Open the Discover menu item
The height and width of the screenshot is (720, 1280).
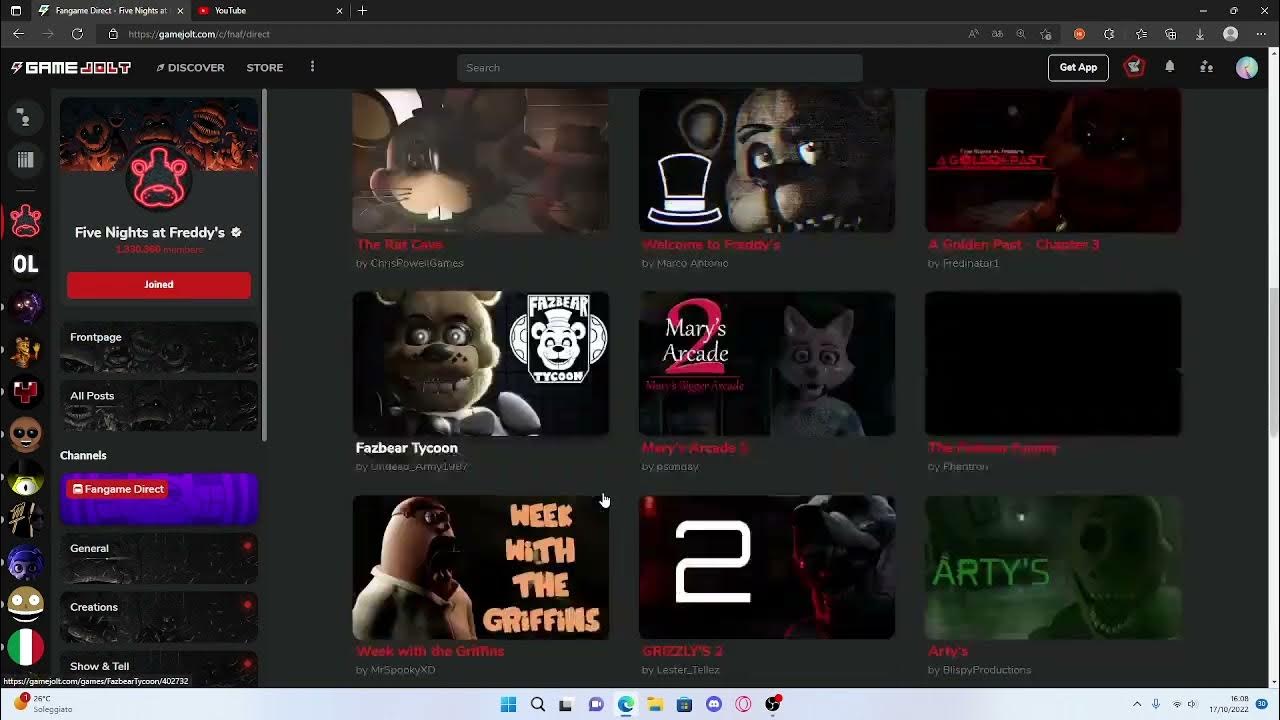click(x=190, y=67)
